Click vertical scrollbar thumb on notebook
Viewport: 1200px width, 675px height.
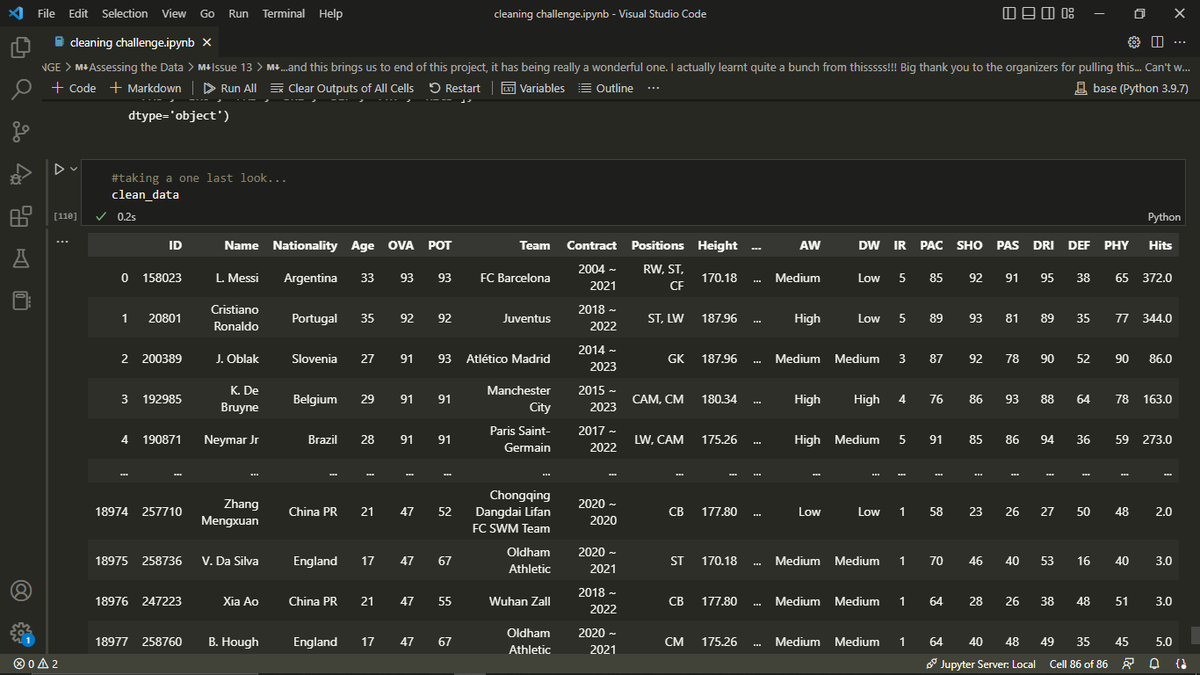coord(1194,637)
